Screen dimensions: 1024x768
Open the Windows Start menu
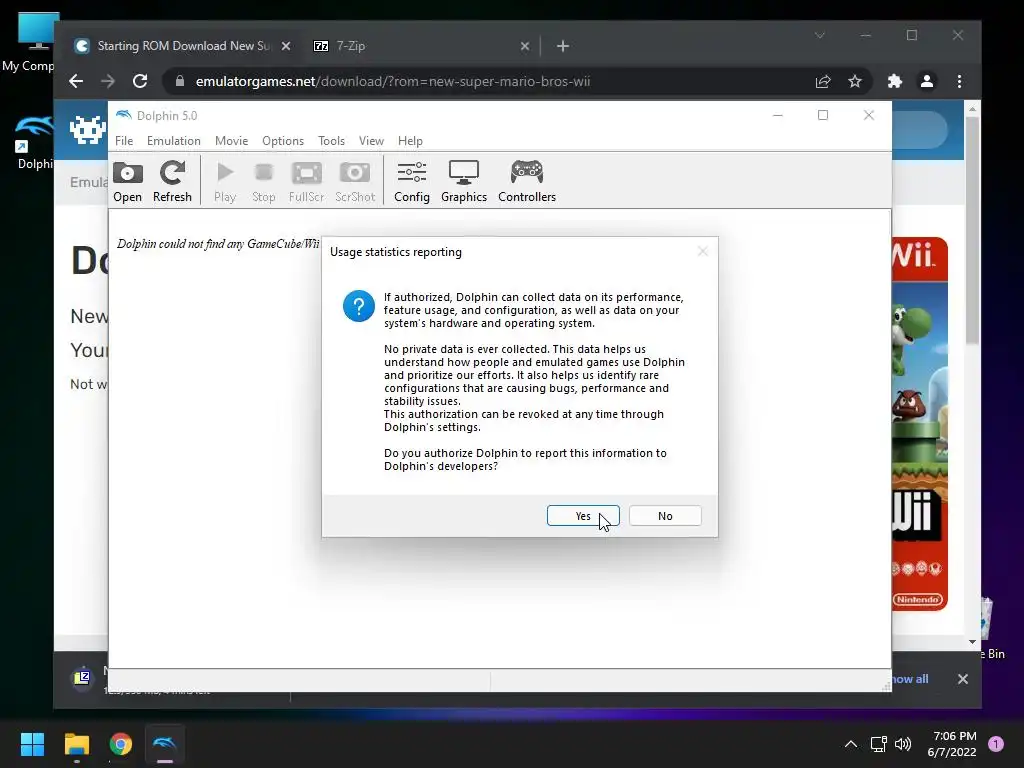coord(32,744)
